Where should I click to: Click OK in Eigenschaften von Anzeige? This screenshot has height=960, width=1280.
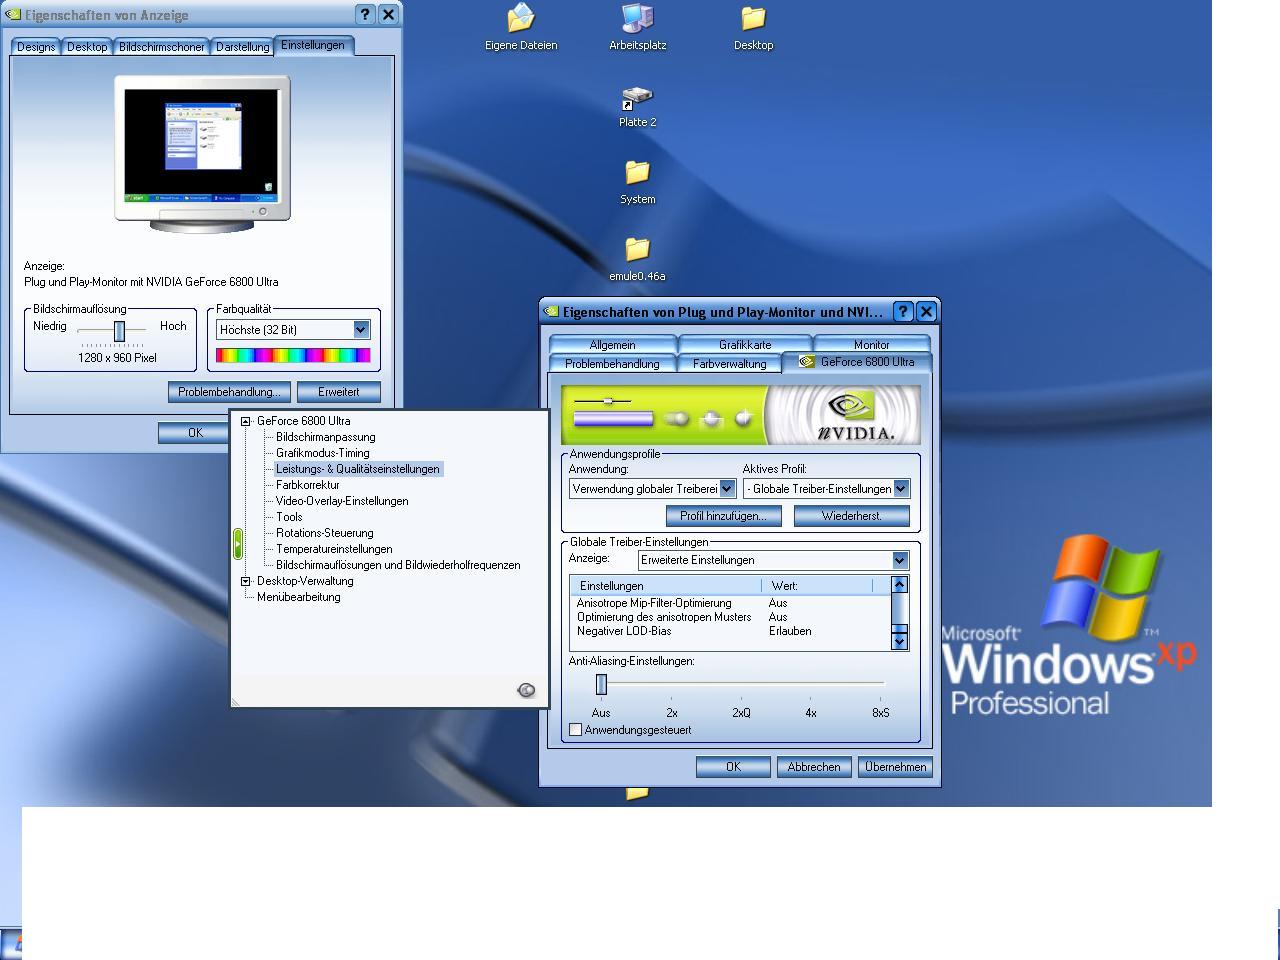click(x=195, y=433)
